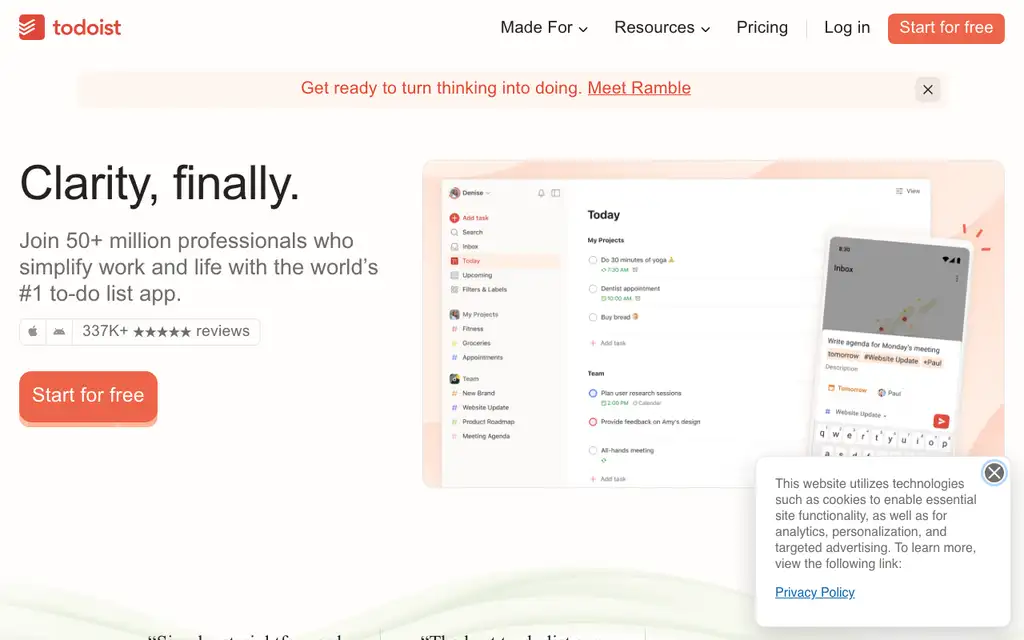The height and width of the screenshot is (640, 1024).
Task: Click the Clarity, finally. headline
Action: coord(159,184)
